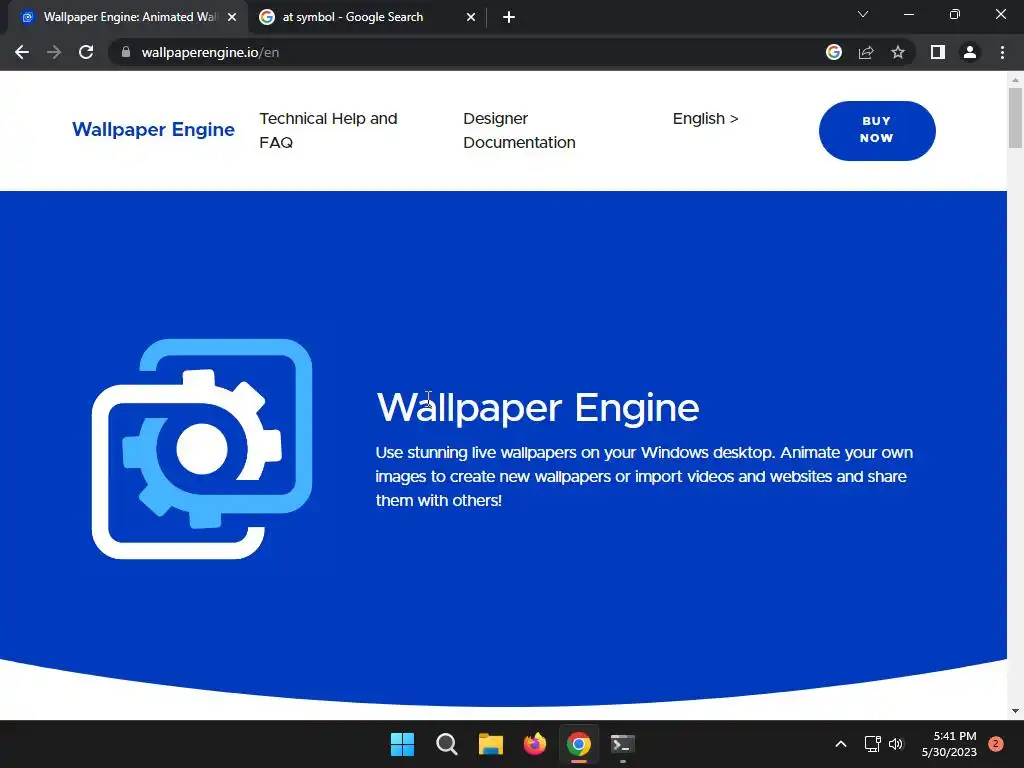The width and height of the screenshot is (1024, 768).
Task: Click the address bar URL wallpaperengine.io/en
Action: 210,52
